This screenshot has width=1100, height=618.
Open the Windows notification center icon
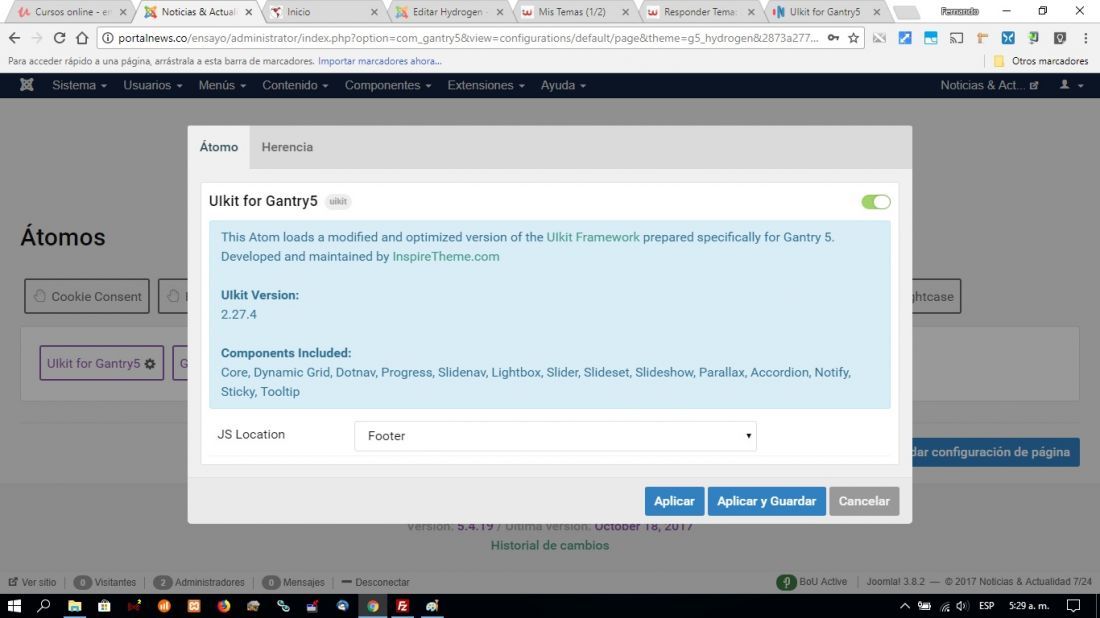1073,605
